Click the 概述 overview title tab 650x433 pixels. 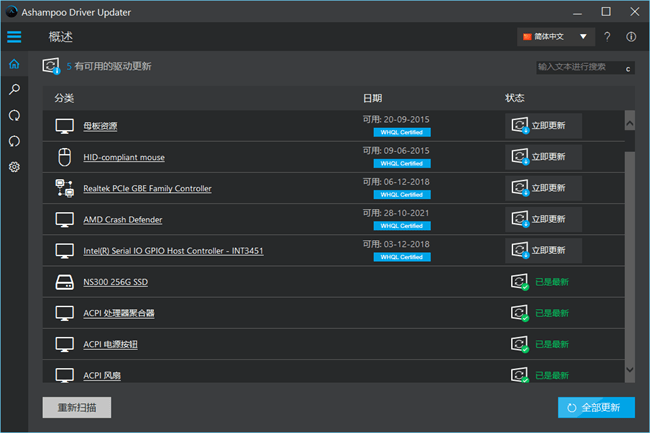(61, 37)
